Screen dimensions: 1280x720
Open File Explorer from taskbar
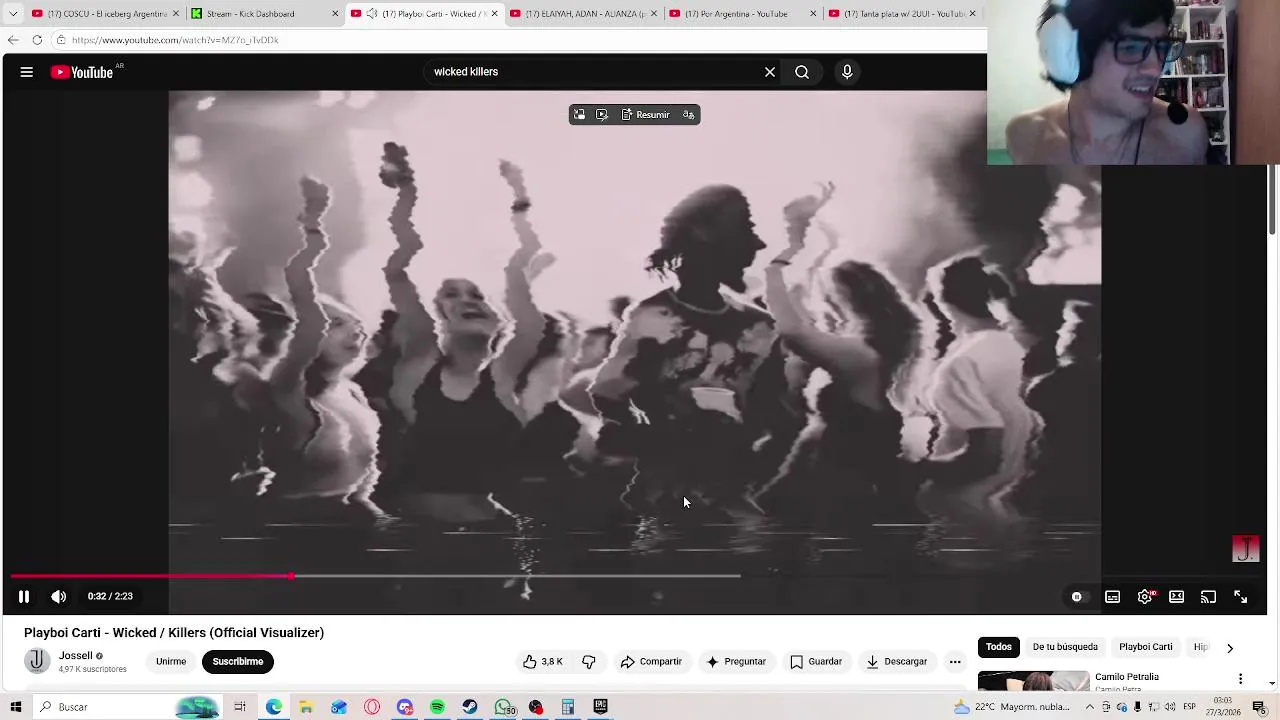(306, 707)
